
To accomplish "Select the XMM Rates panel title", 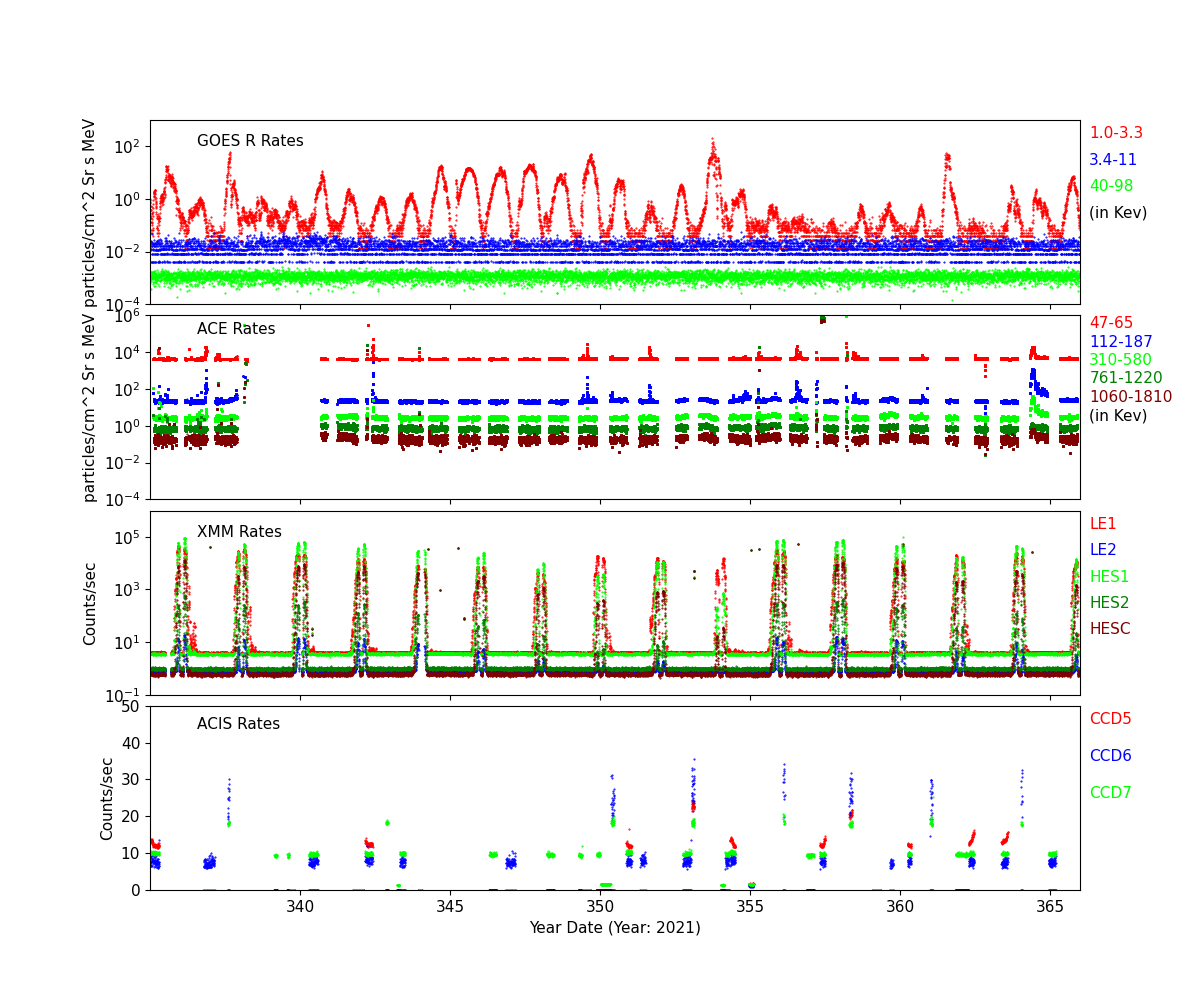I will point(239,532).
